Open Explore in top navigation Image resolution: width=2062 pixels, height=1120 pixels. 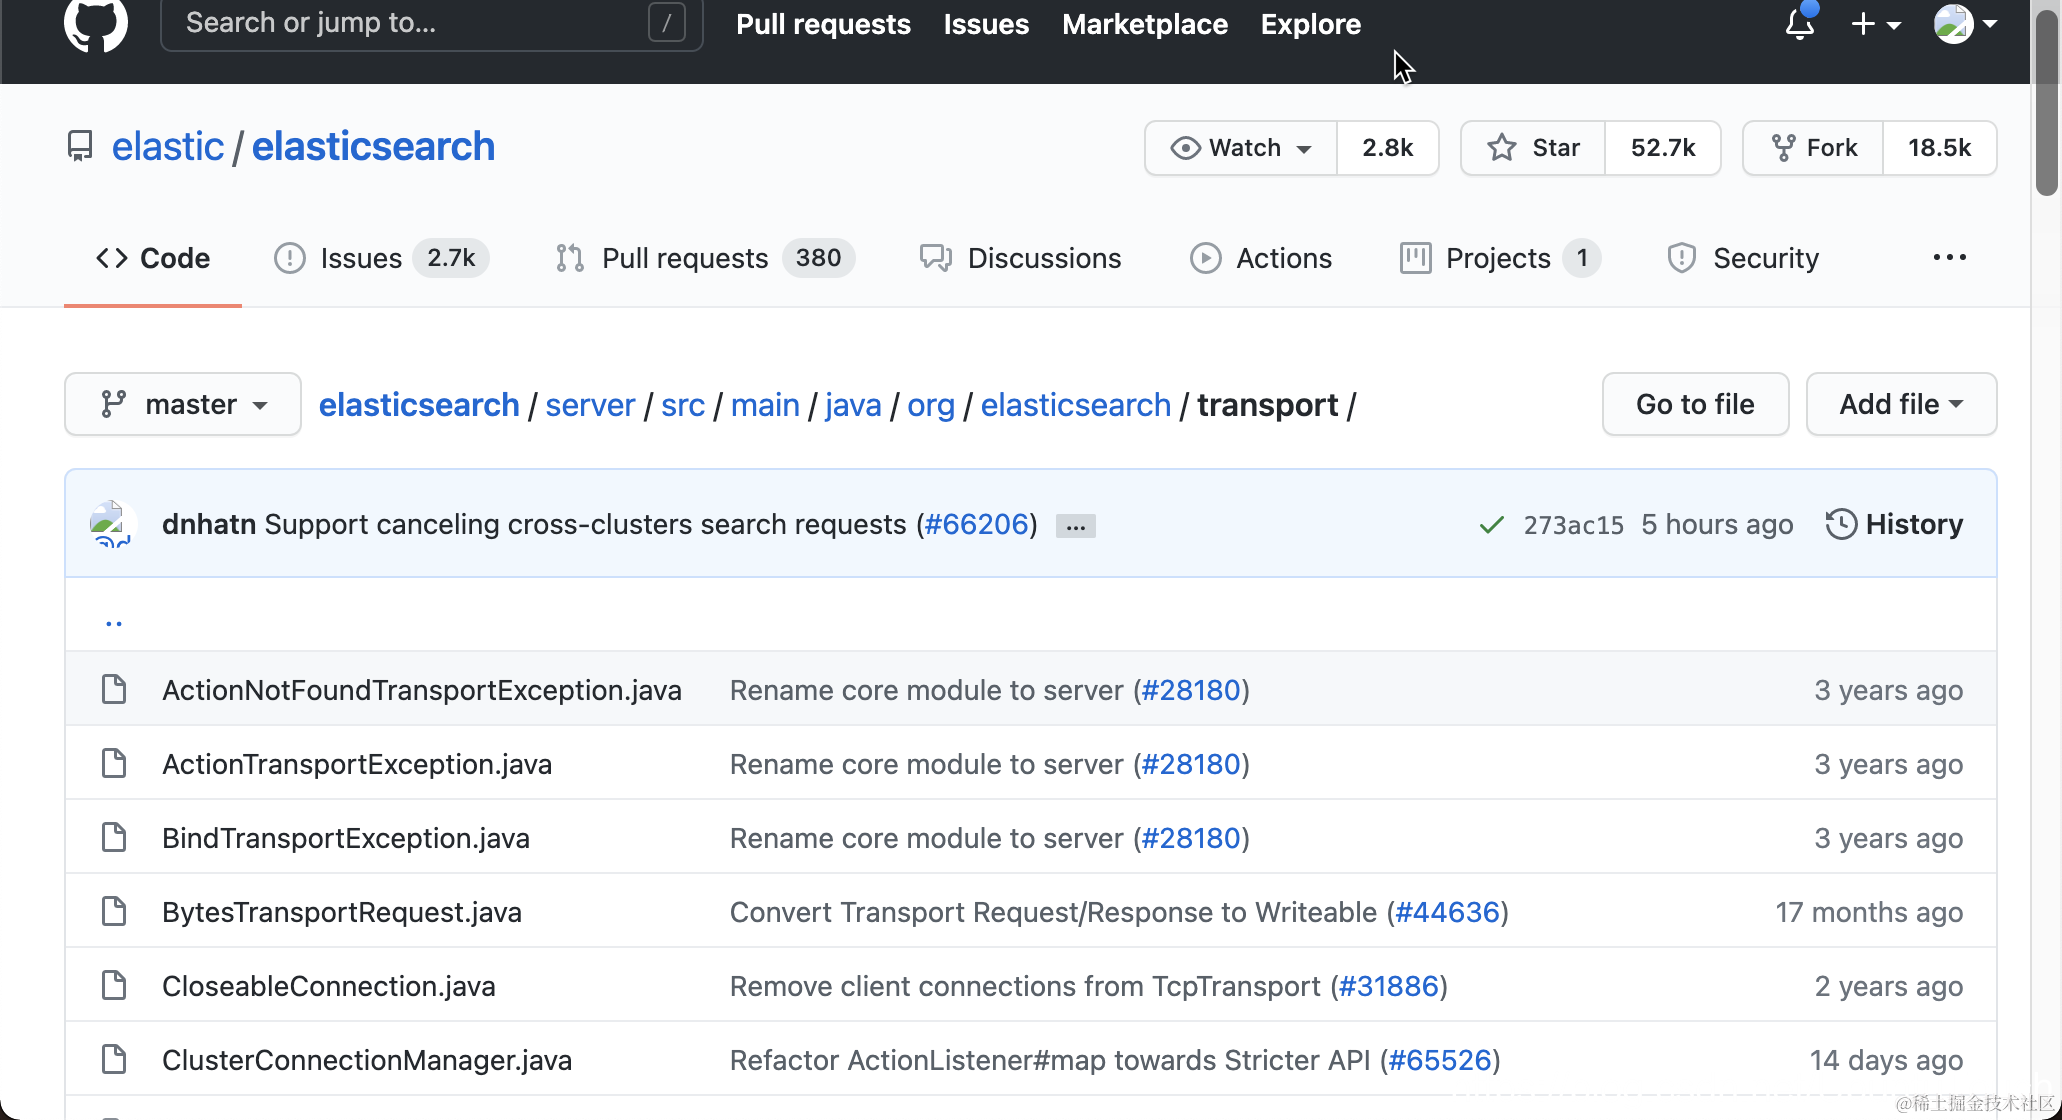click(x=1310, y=24)
